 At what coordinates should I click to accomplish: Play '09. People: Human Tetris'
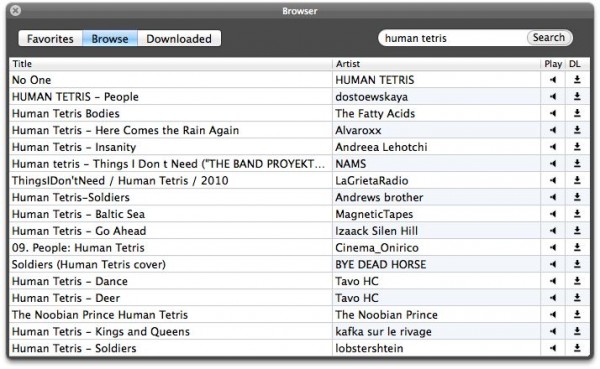[553, 248]
